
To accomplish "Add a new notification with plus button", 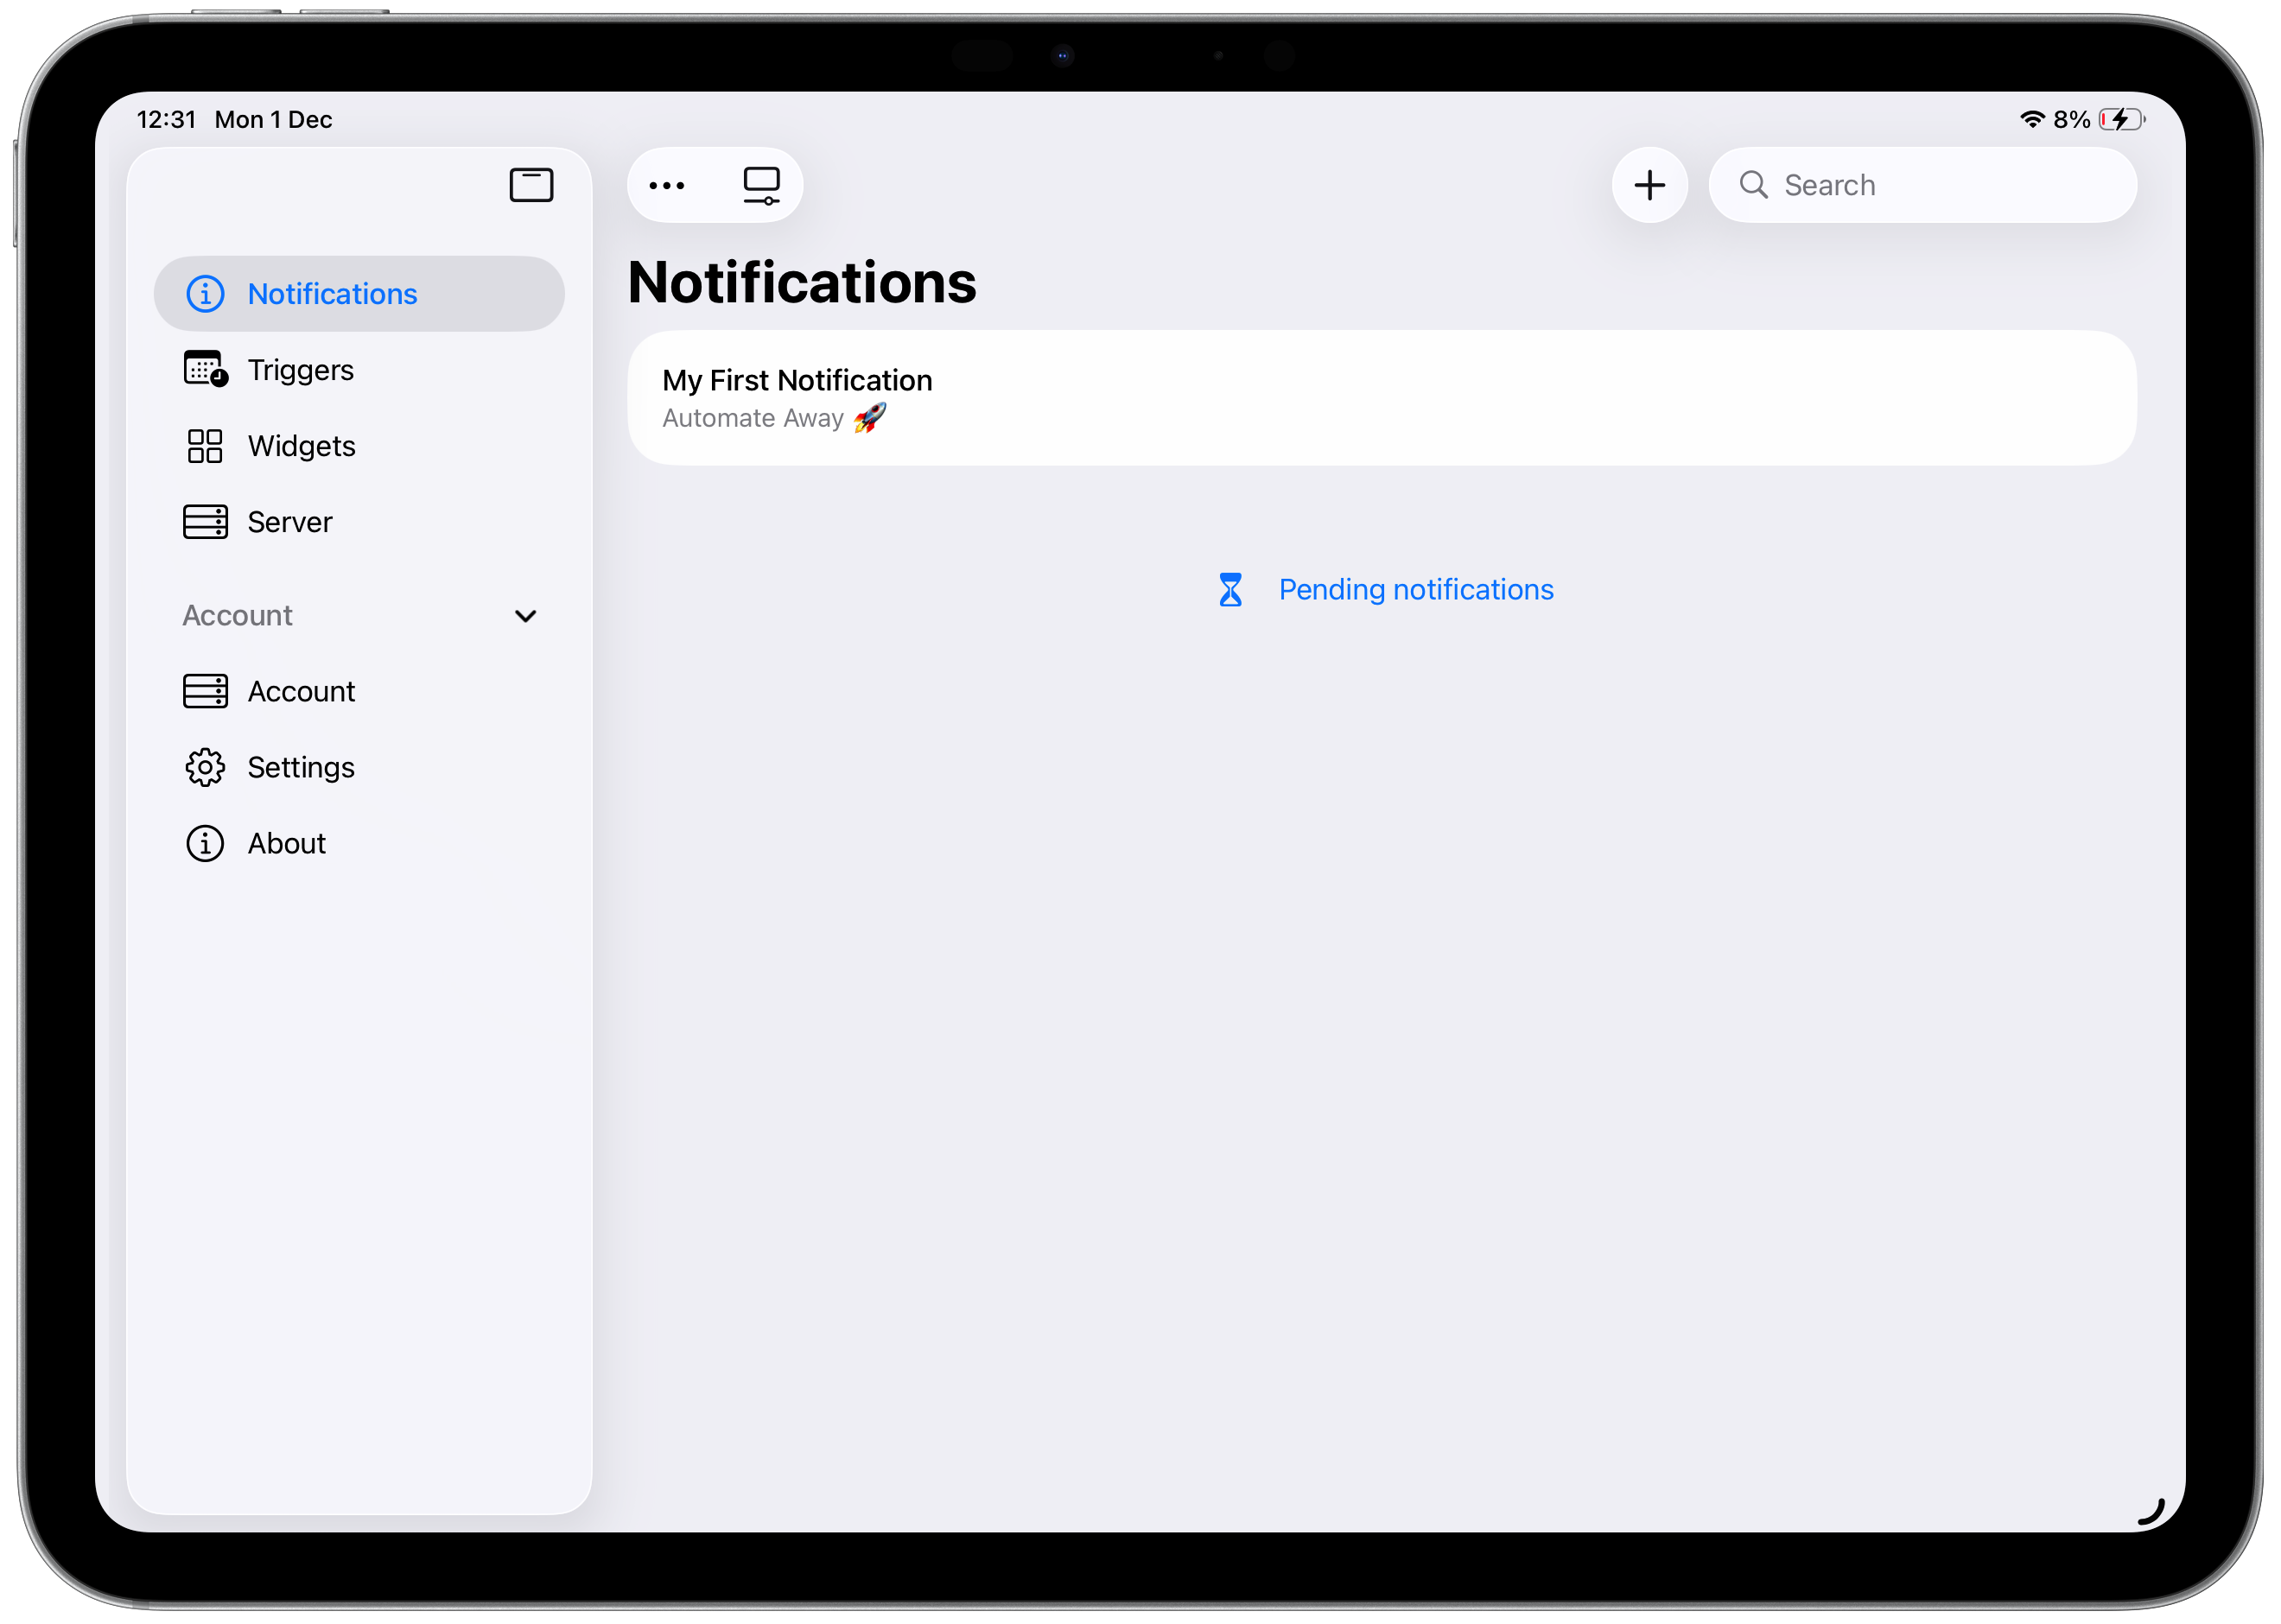I will tap(1650, 185).
